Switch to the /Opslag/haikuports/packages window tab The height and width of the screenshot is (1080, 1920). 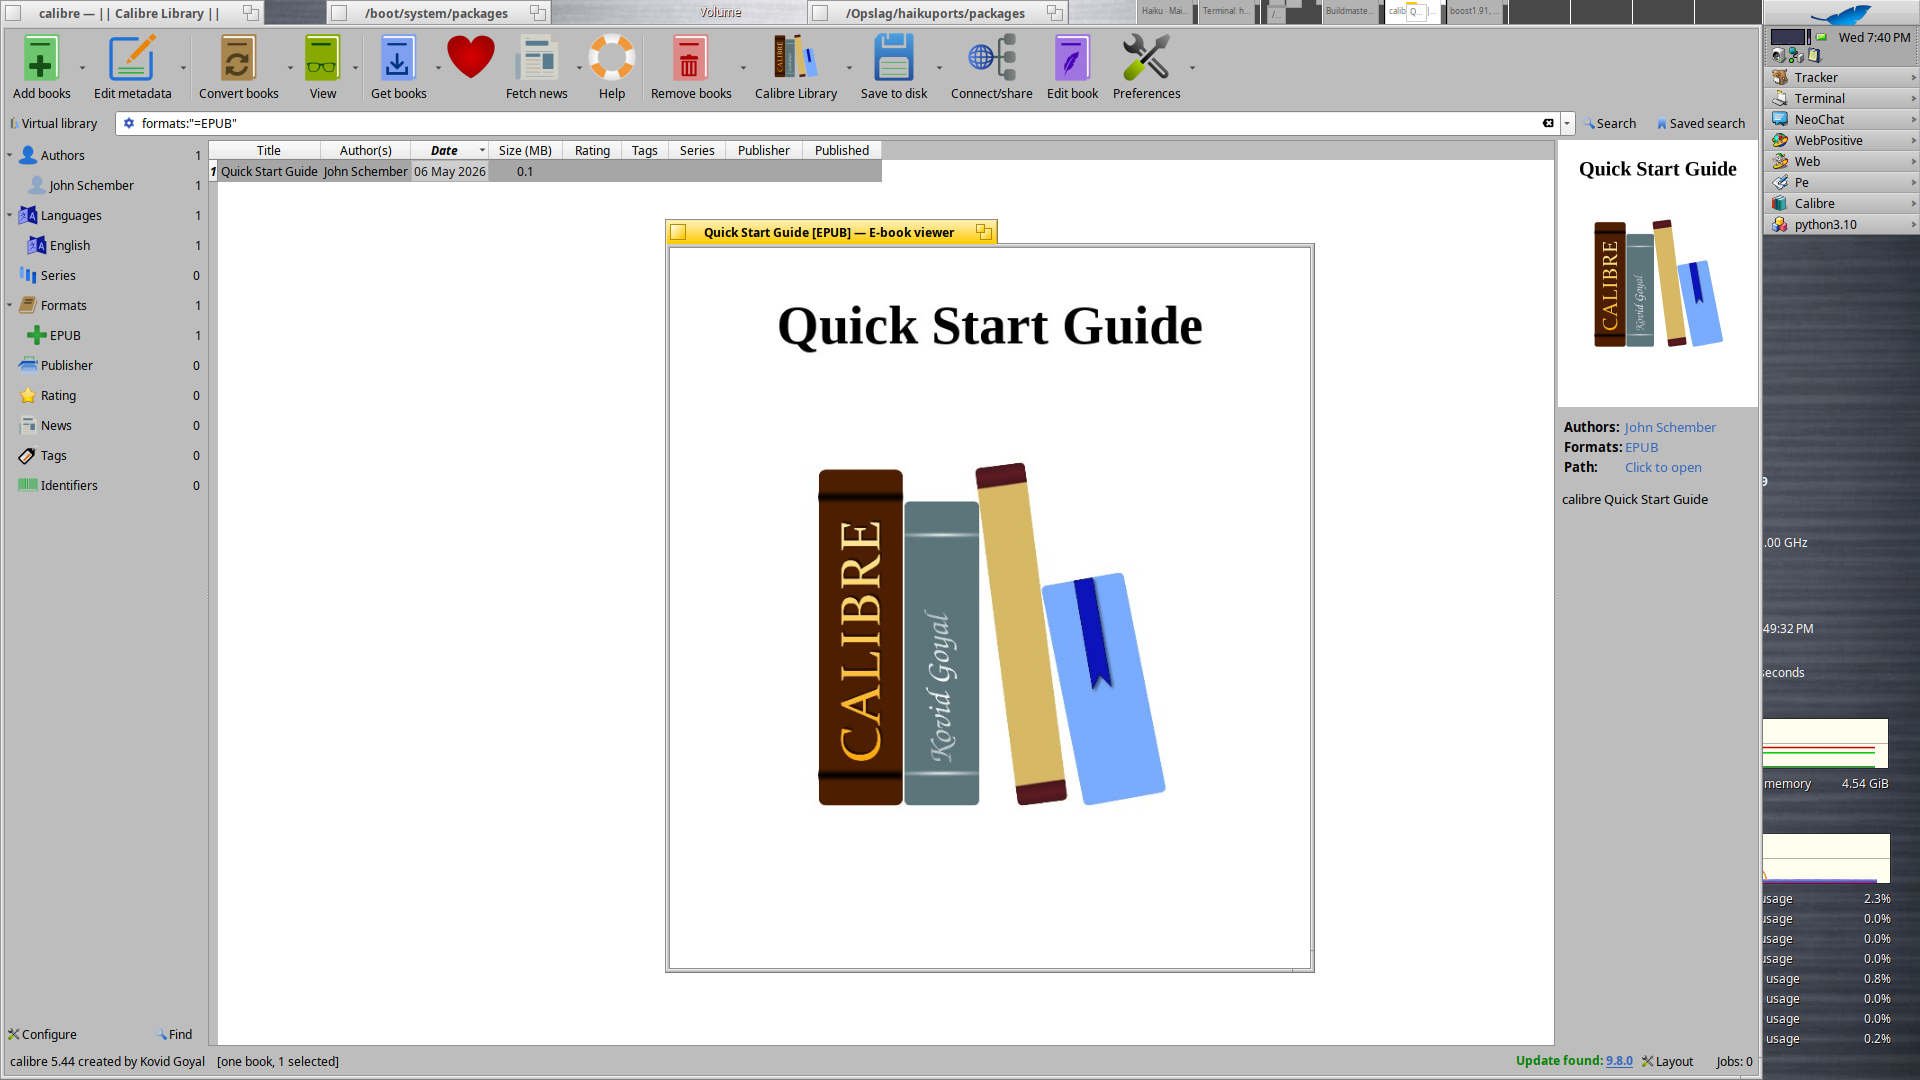[x=935, y=13]
